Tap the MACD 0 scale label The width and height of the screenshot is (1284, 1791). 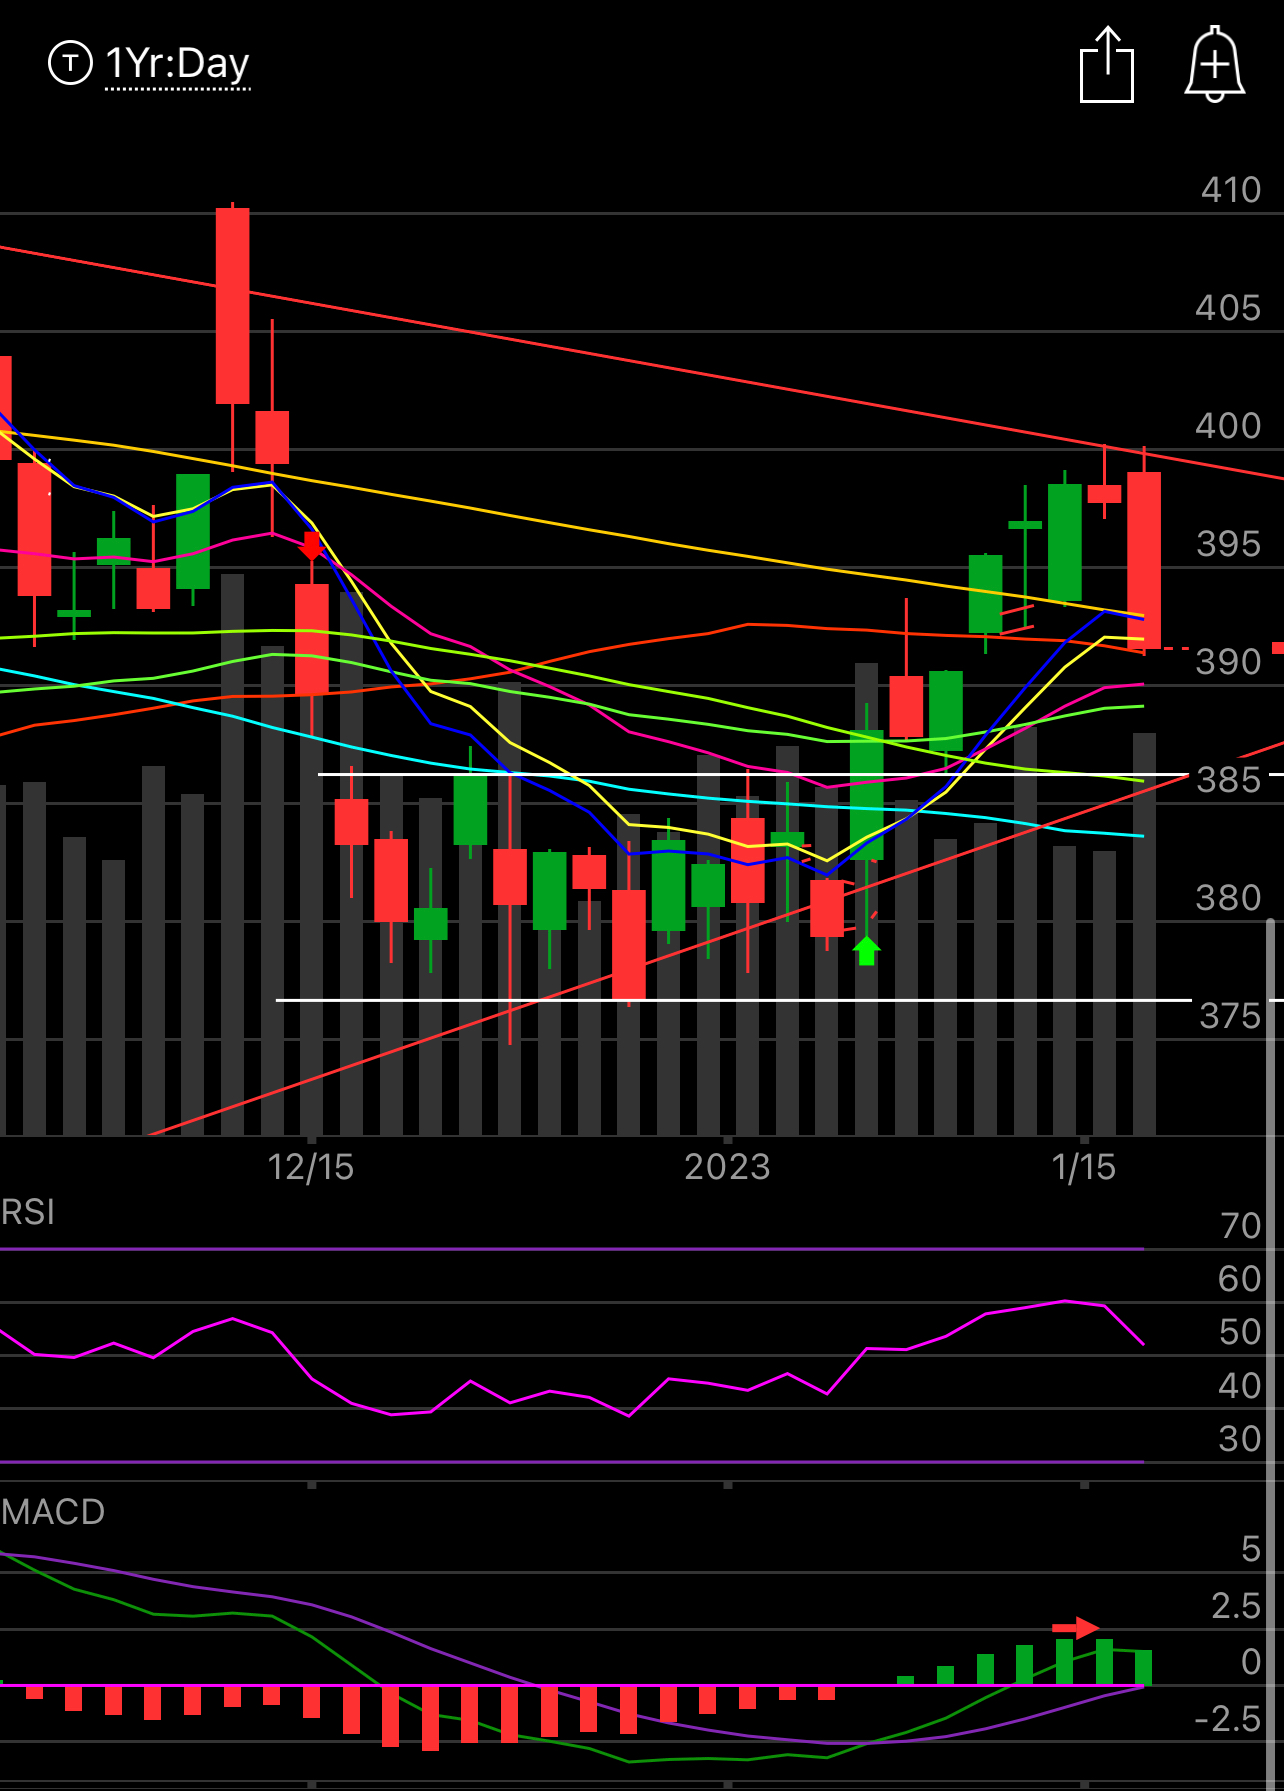[1251, 1662]
